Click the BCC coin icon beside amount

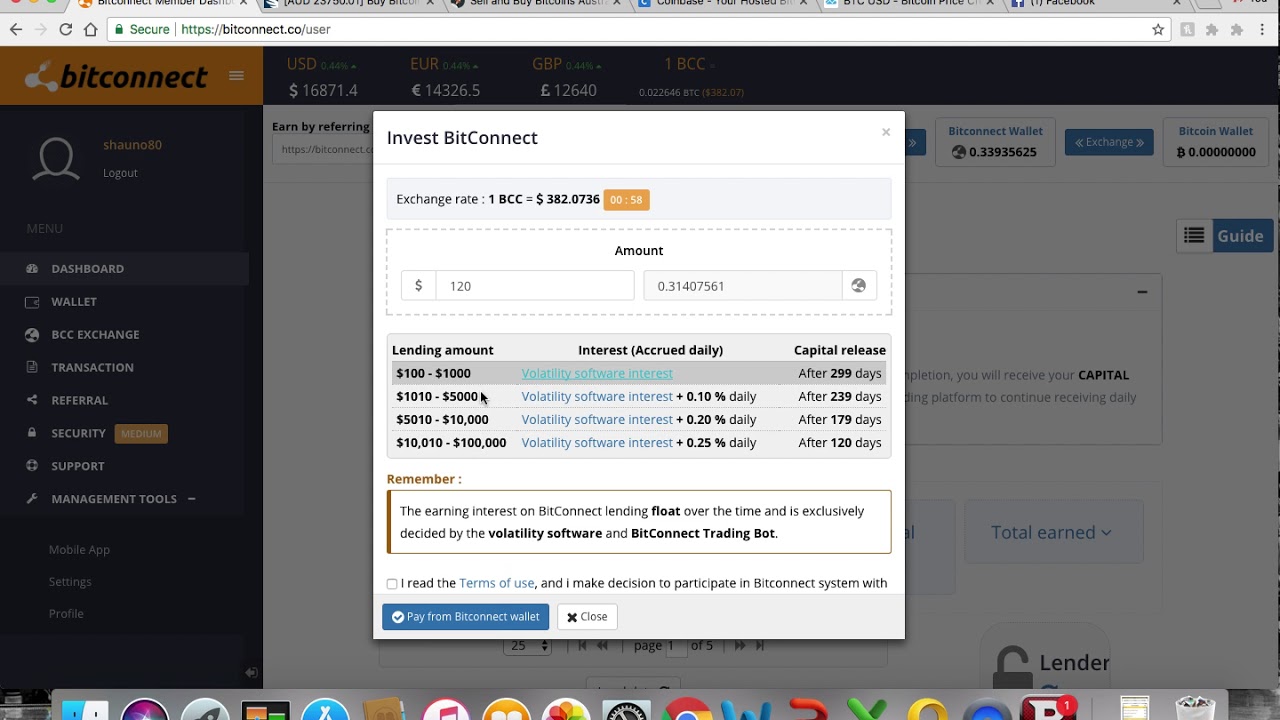[858, 286]
